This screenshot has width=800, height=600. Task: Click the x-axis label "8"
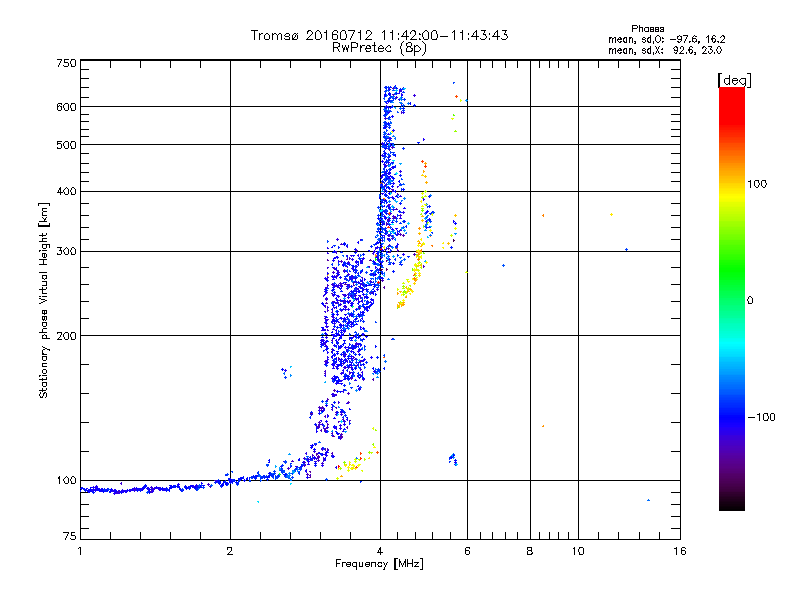tap(530, 551)
